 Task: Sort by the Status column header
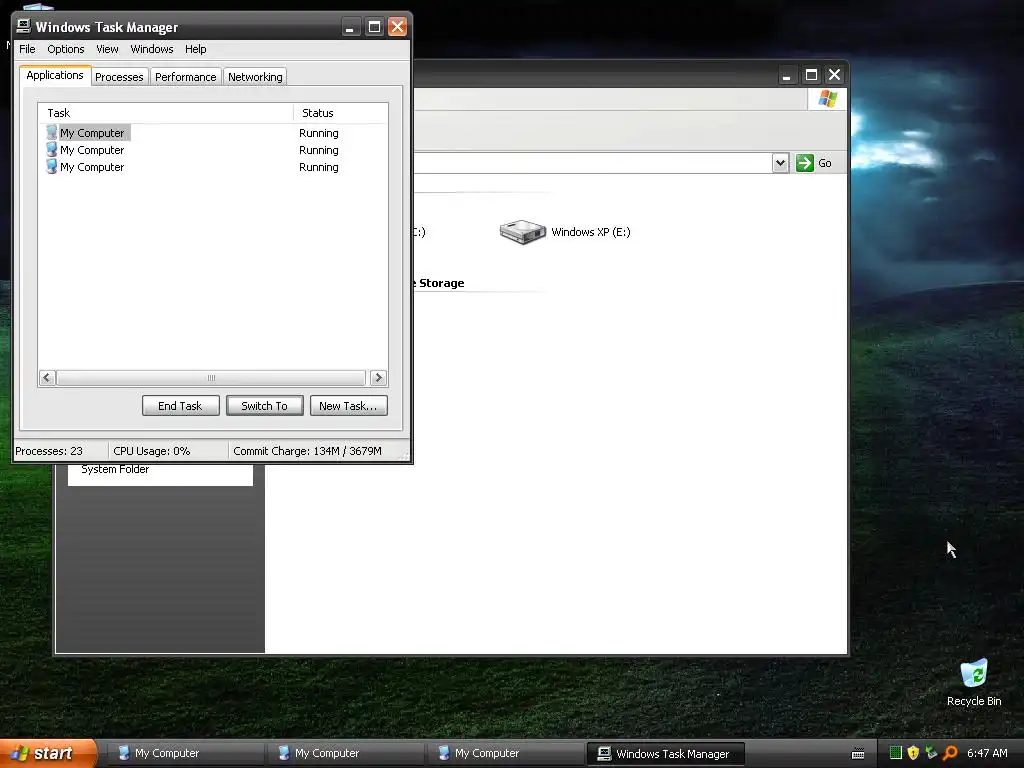340,113
